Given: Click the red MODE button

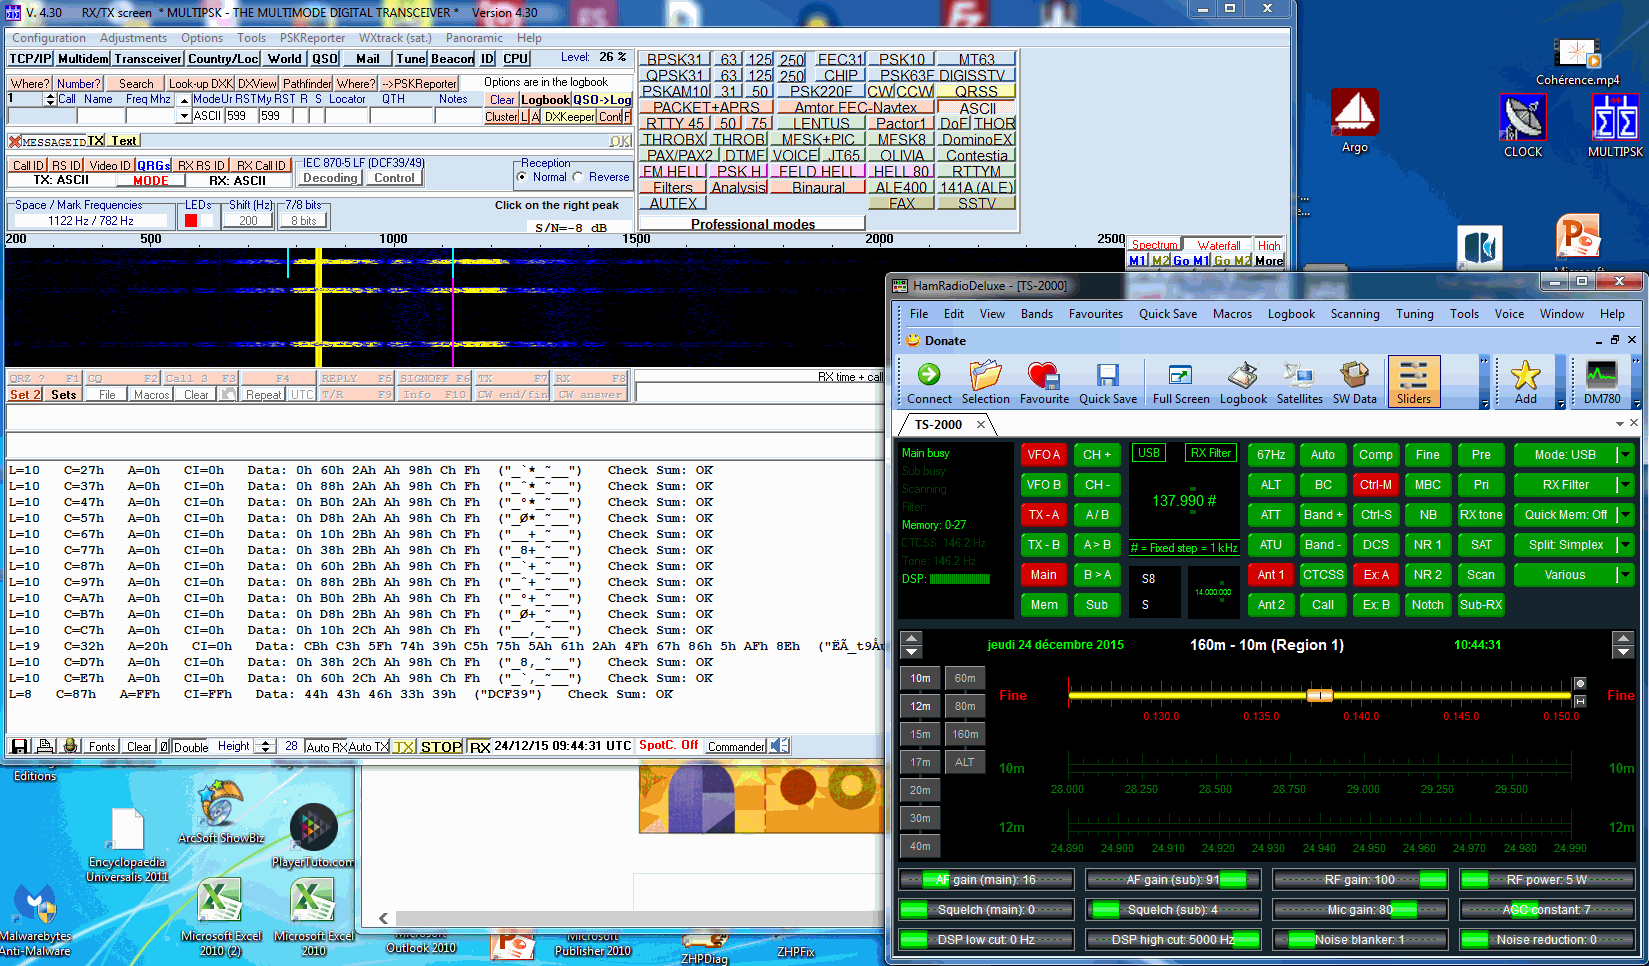Looking at the screenshot, I should (150, 181).
